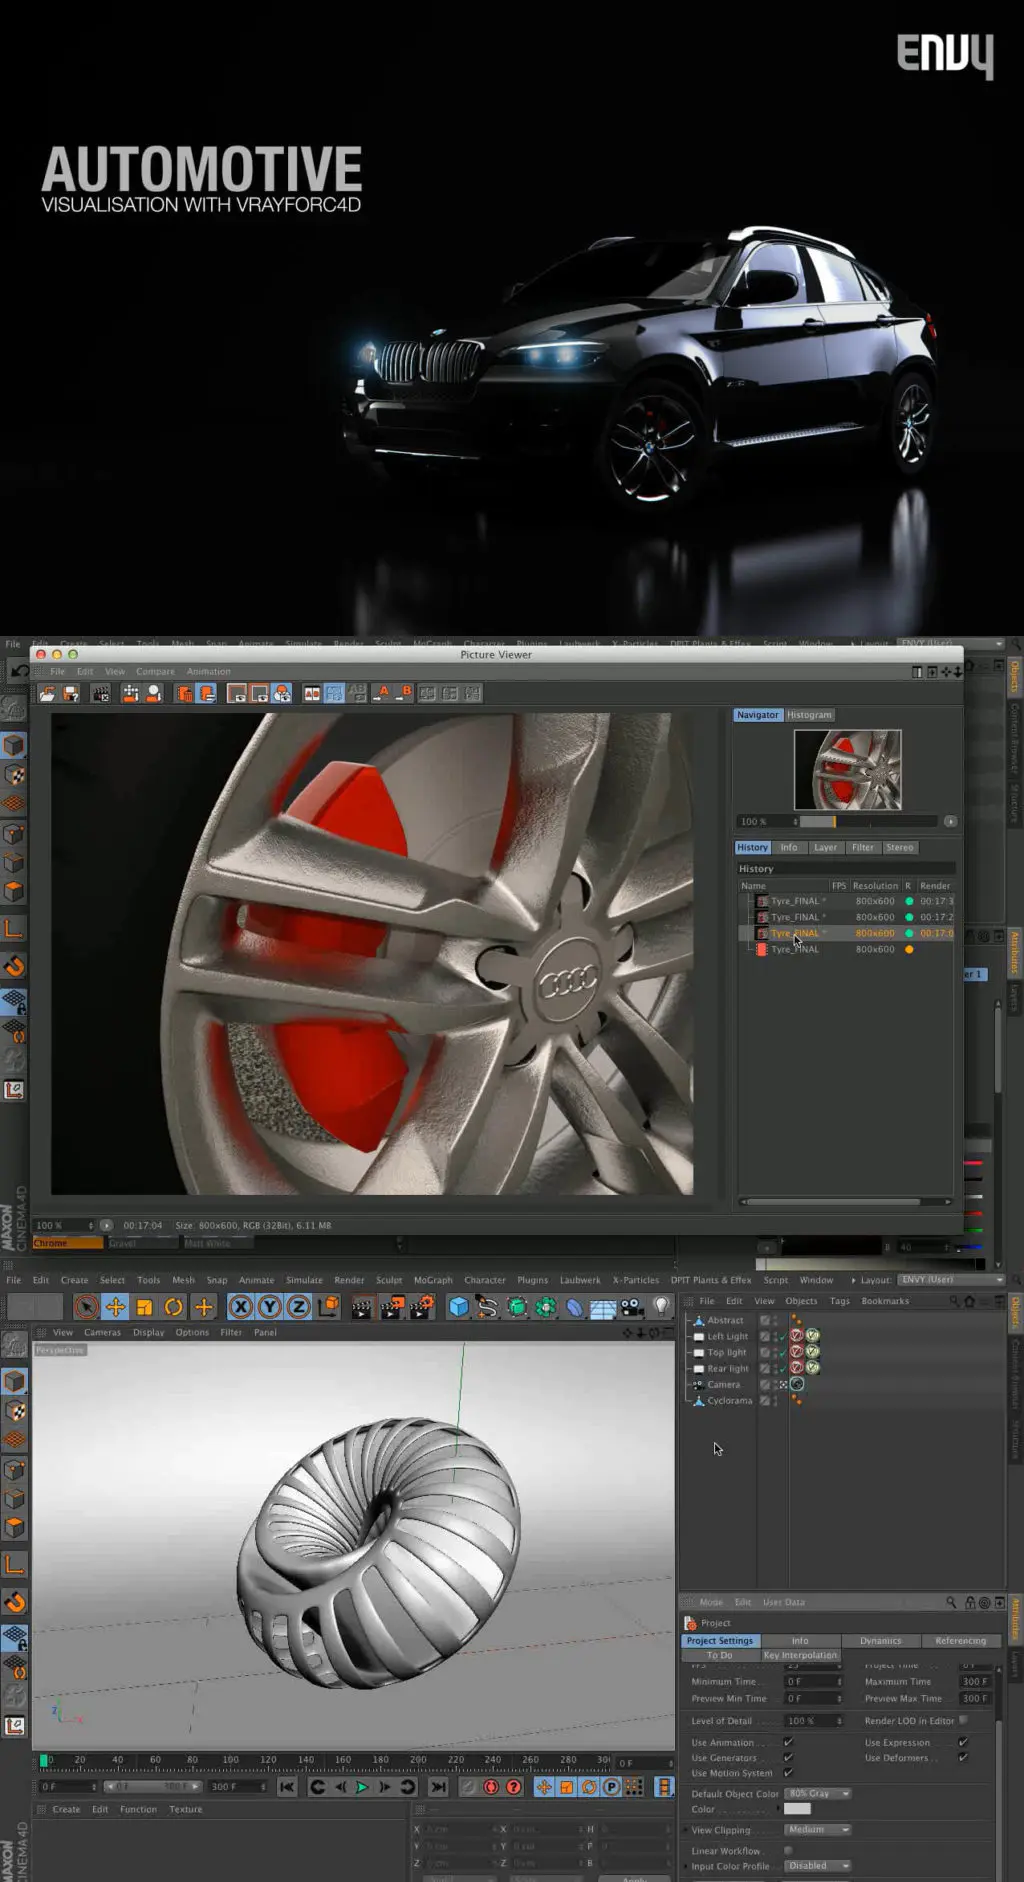Switch to the Histogram tab
Image resolution: width=1024 pixels, height=1882 pixels.
(x=809, y=715)
